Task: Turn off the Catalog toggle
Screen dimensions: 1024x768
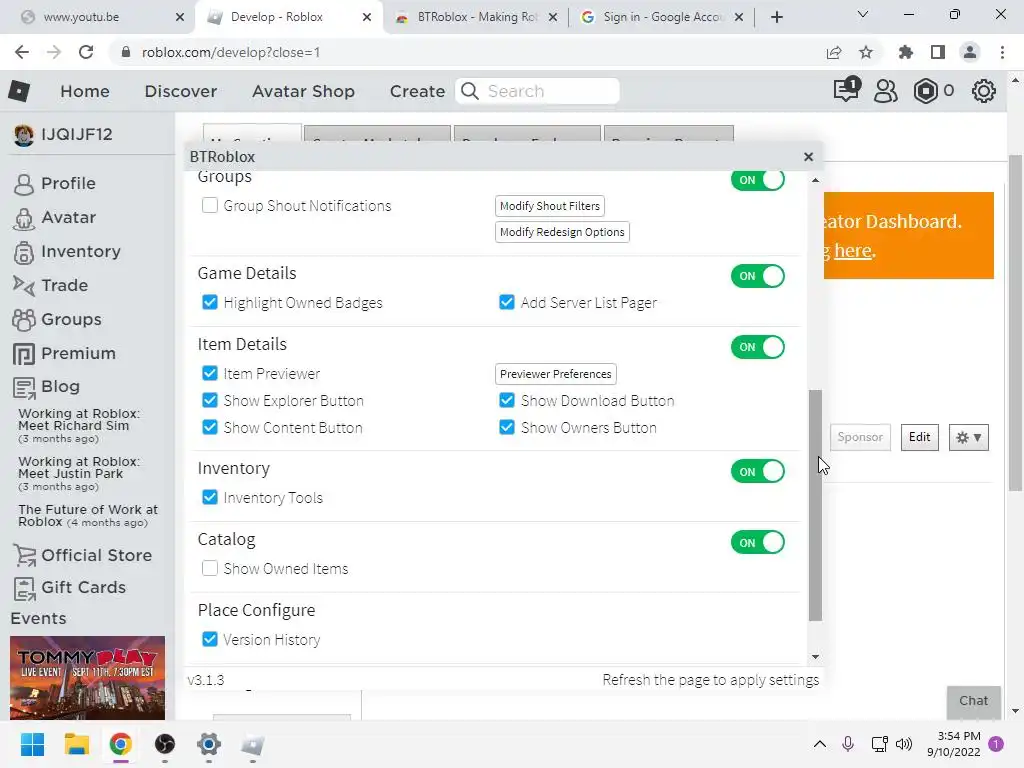Action: click(758, 543)
